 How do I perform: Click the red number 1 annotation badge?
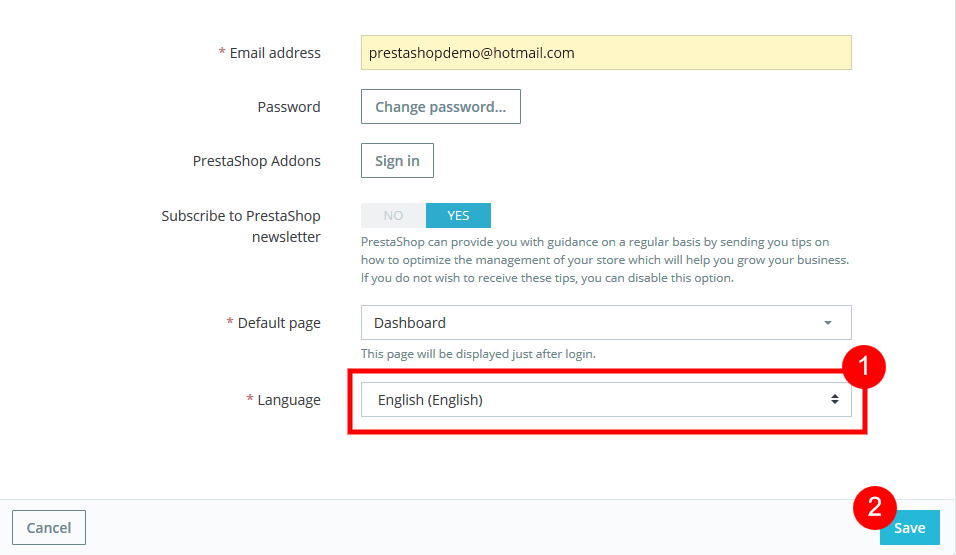(863, 368)
